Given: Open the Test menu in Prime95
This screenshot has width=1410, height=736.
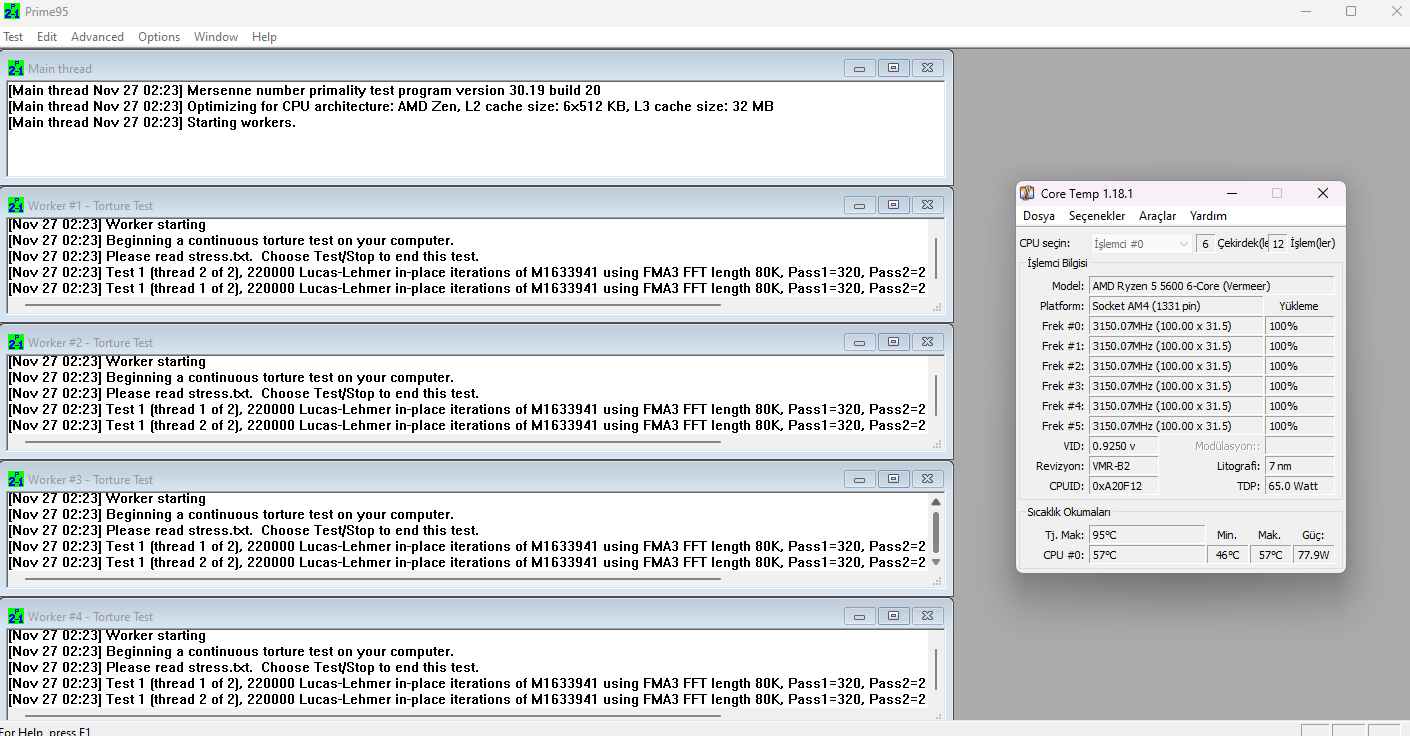Looking at the screenshot, I should (x=13, y=37).
